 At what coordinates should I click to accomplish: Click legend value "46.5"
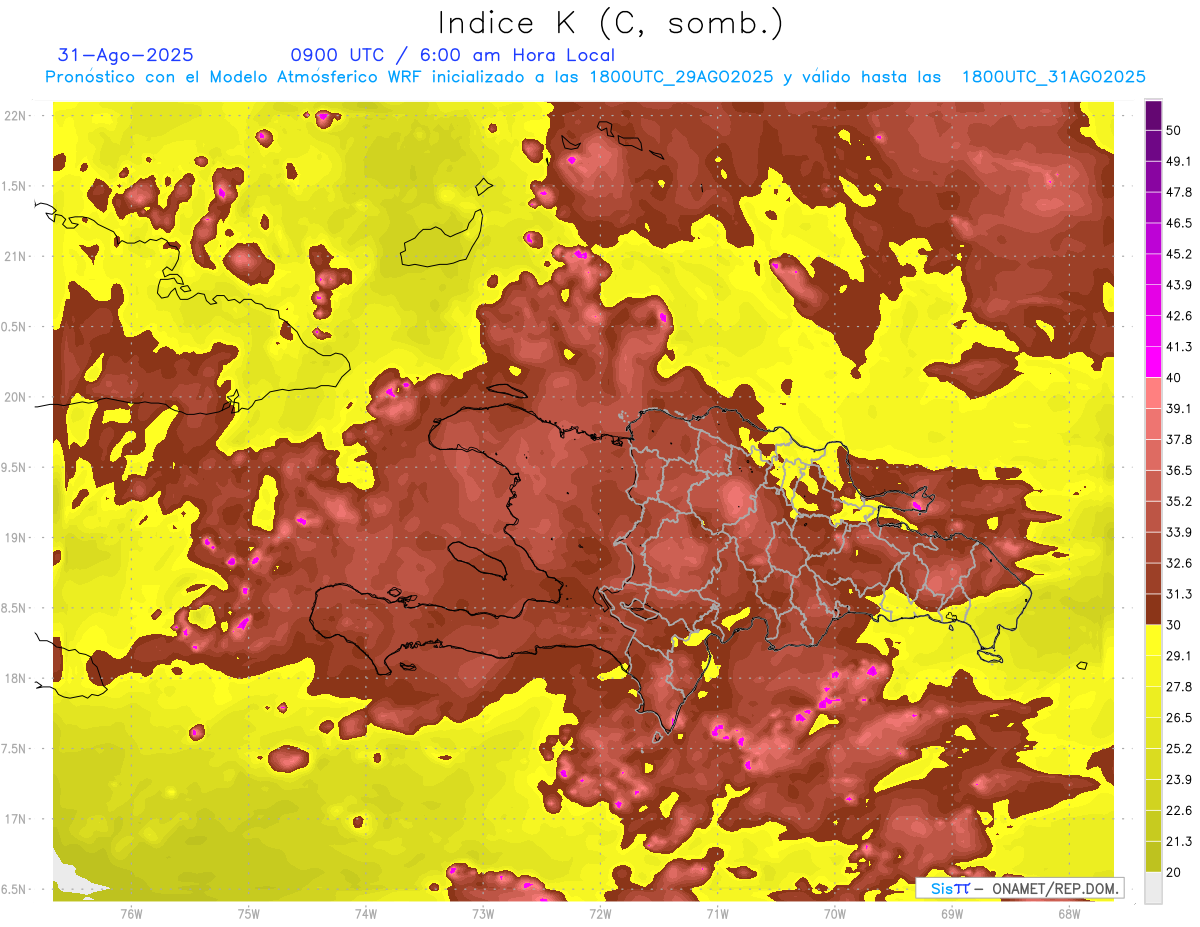coord(1179,223)
